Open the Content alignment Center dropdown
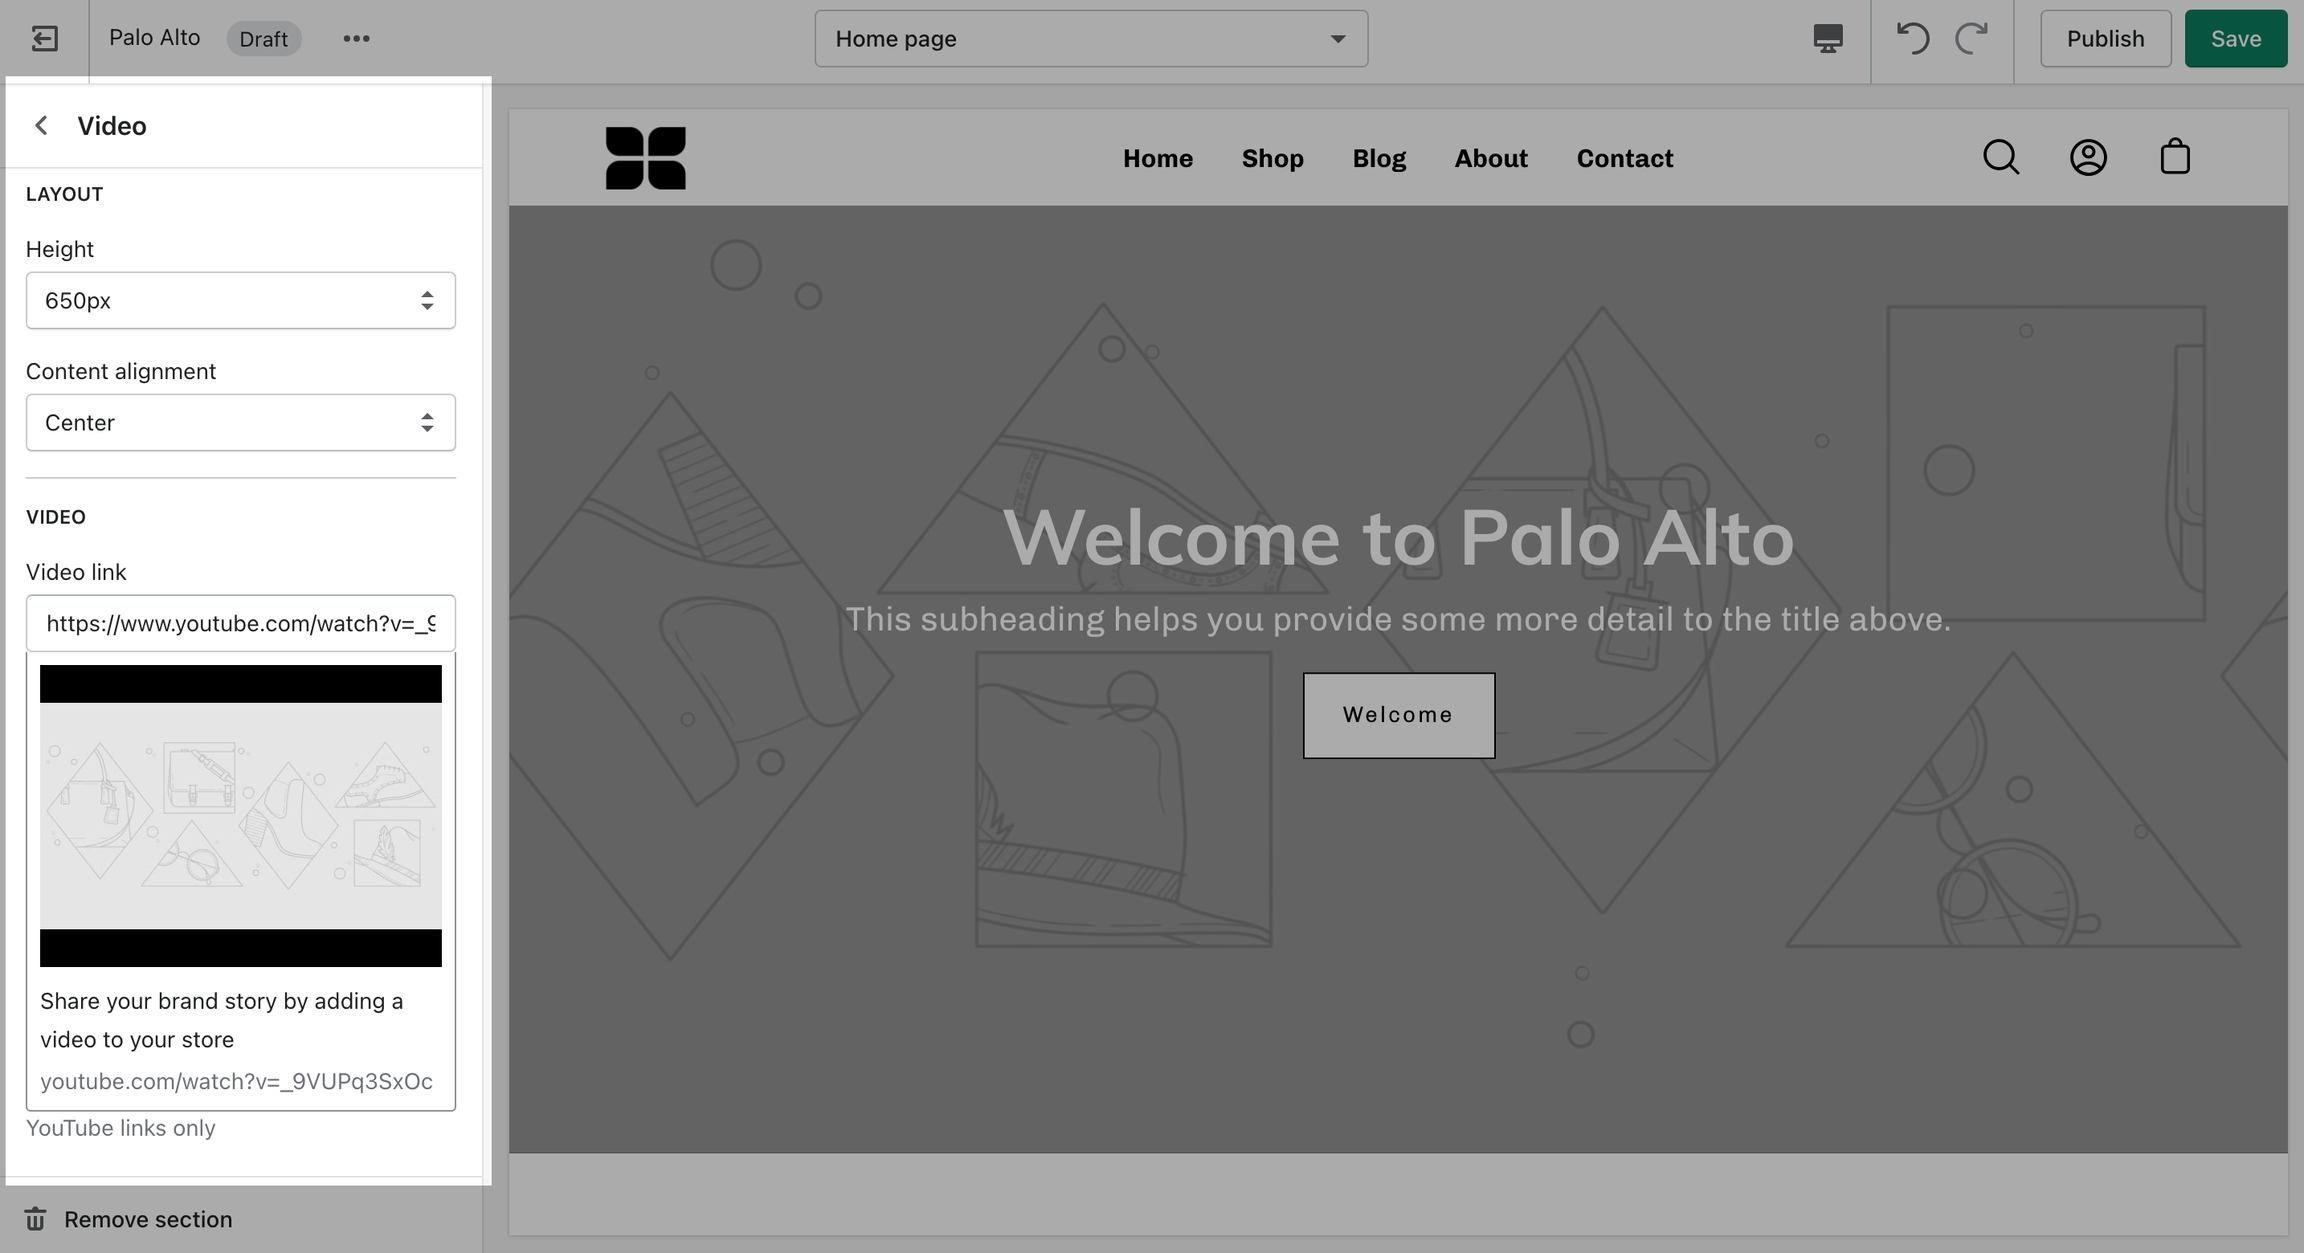The width and height of the screenshot is (2304, 1253). 240,423
